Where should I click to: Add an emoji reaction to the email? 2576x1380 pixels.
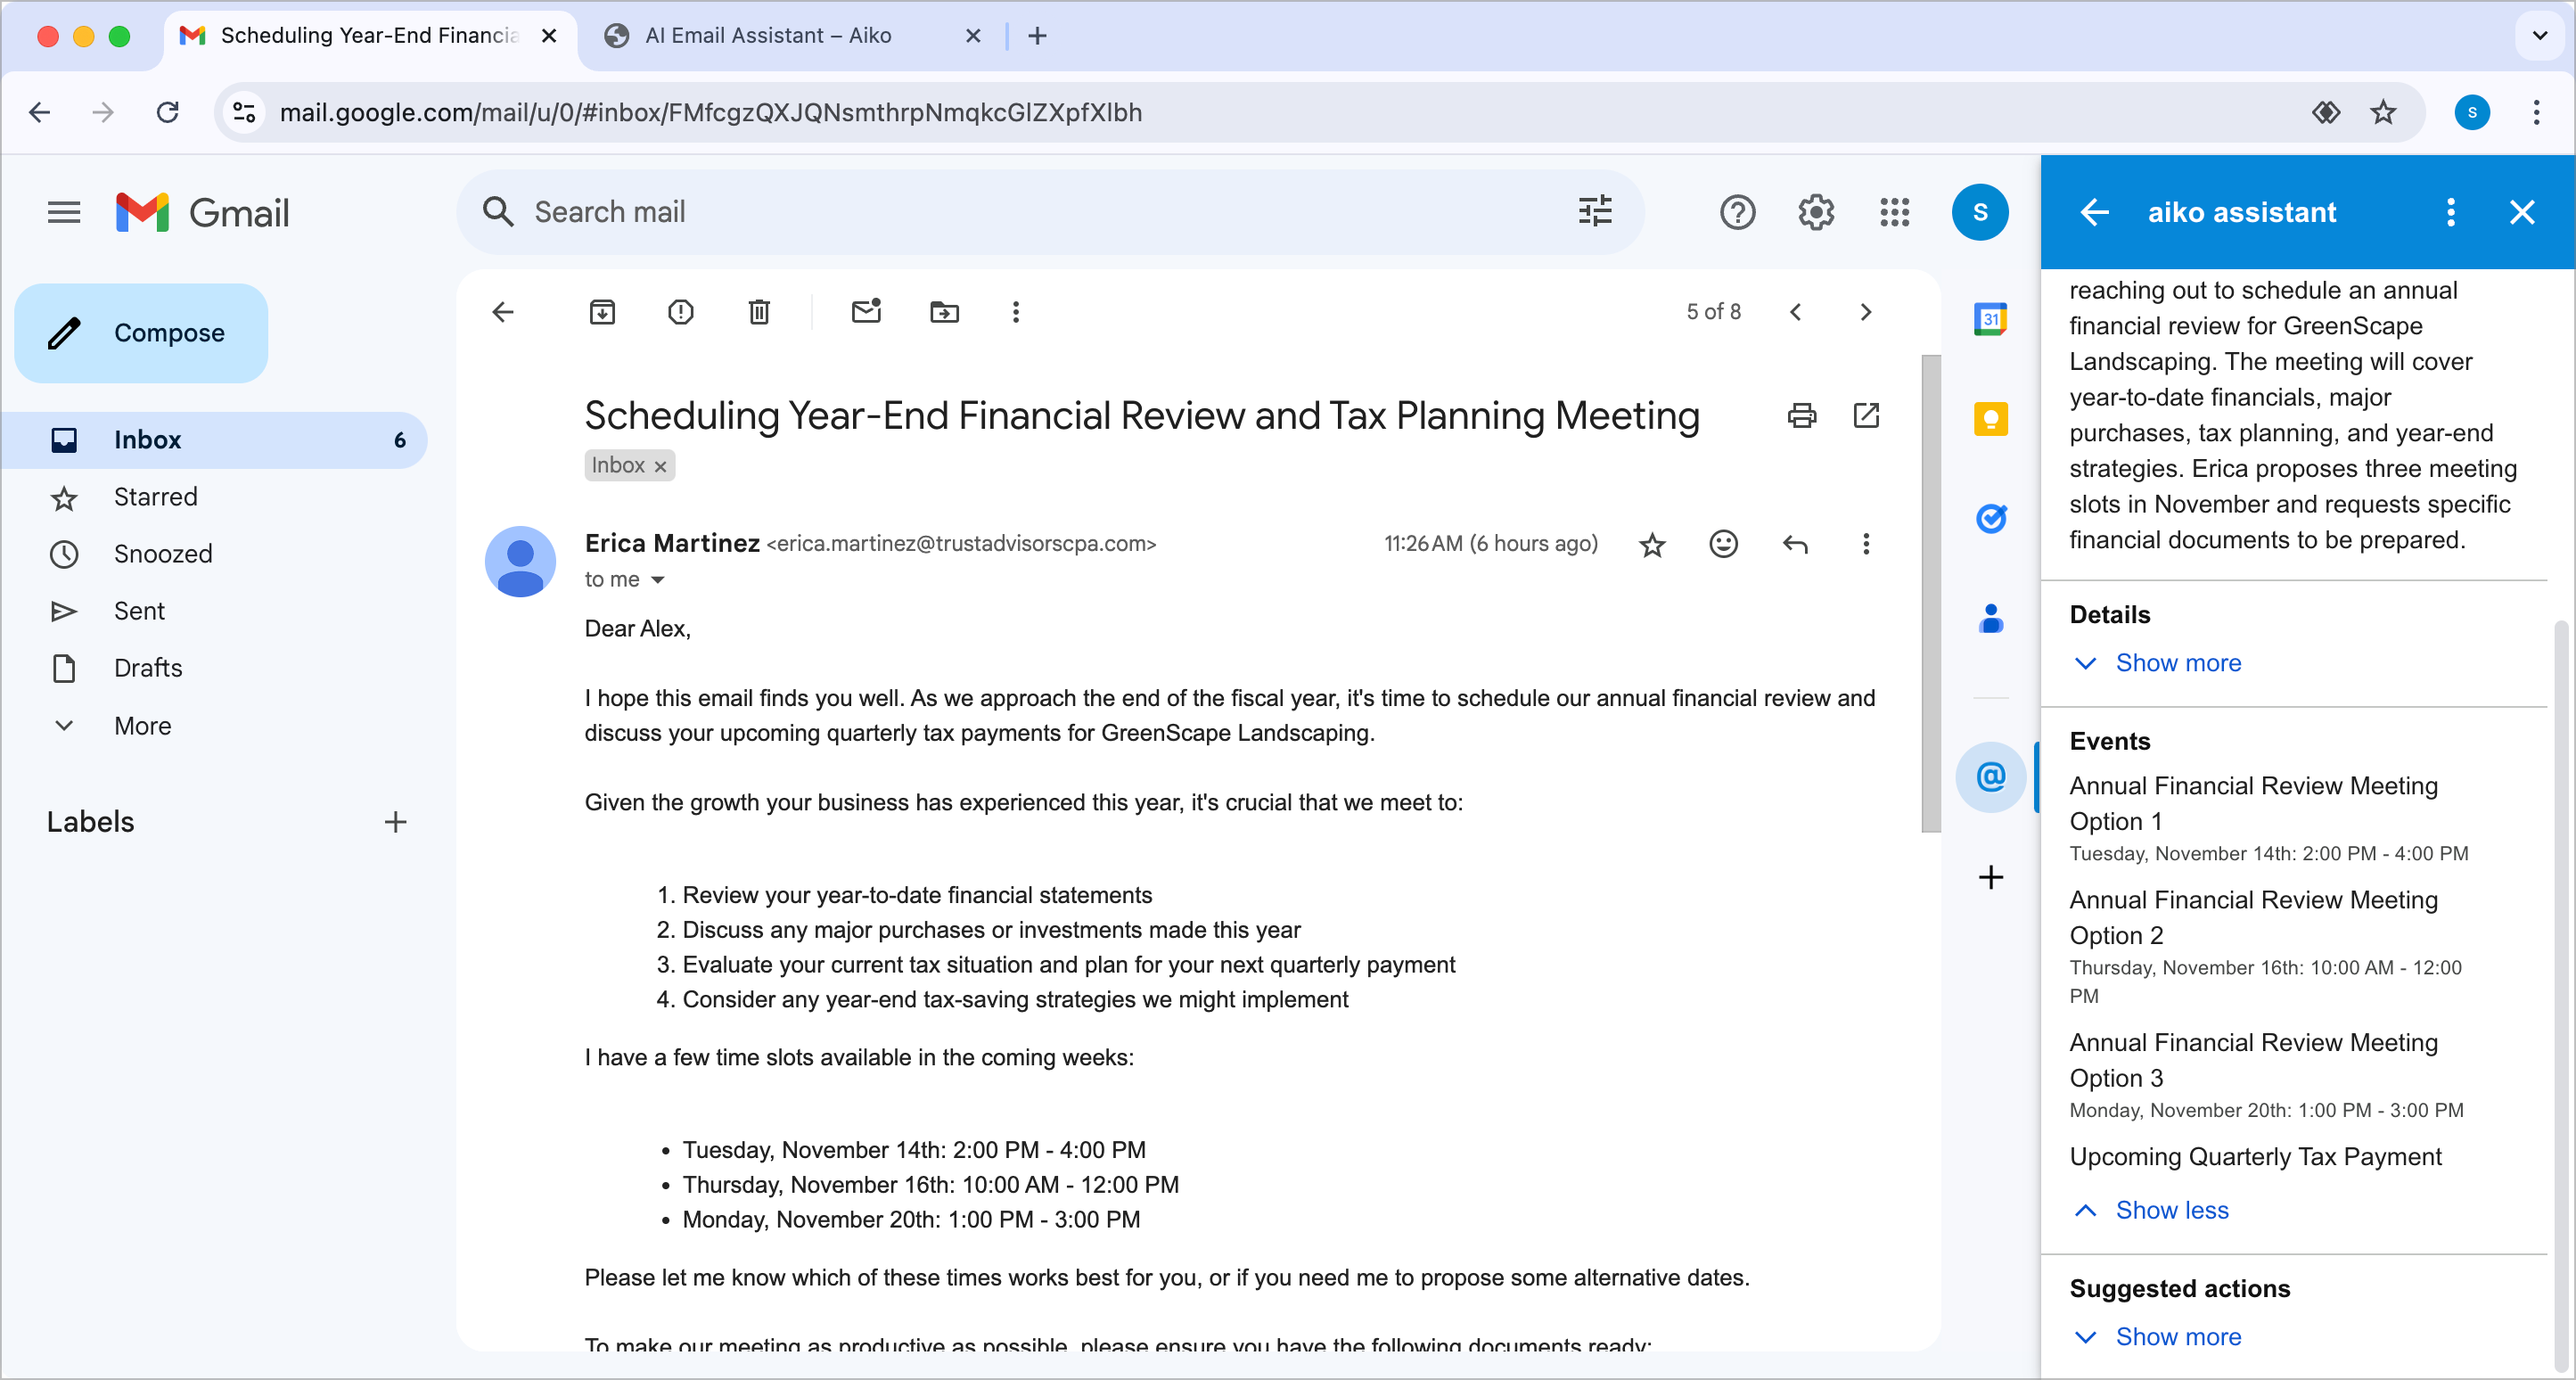pyautogui.click(x=1723, y=544)
